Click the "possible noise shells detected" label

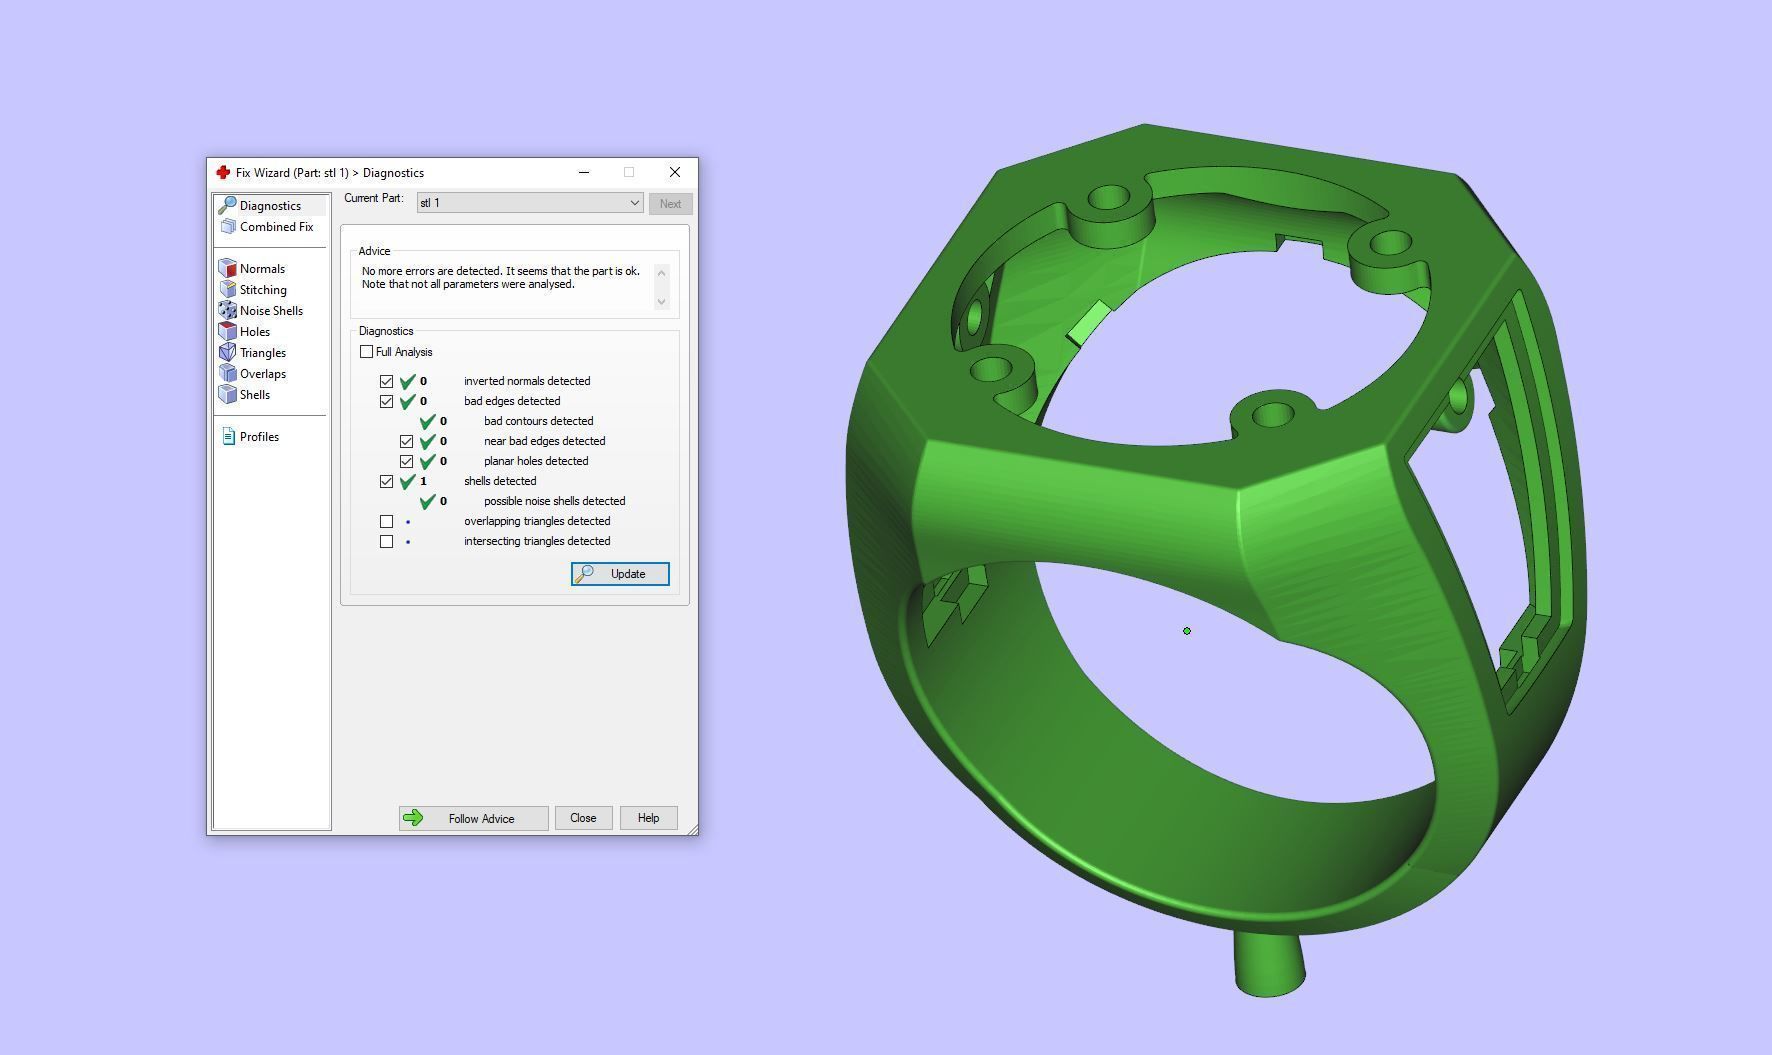click(555, 501)
